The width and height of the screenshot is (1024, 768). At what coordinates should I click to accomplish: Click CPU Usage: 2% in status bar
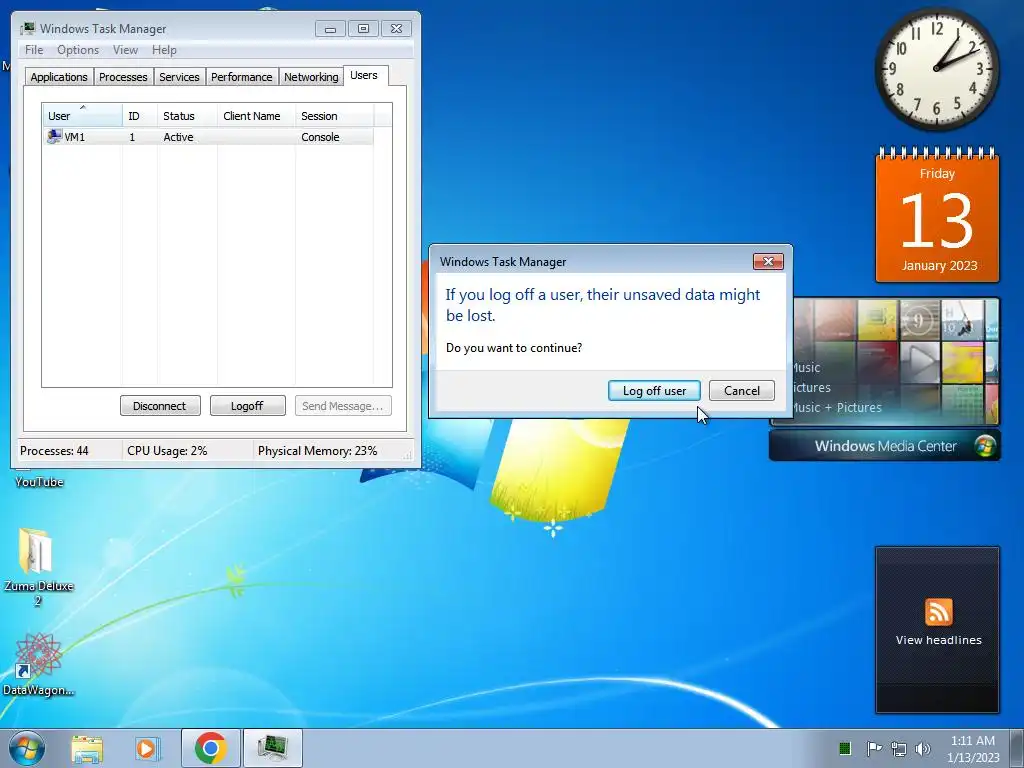coord(167,451)
